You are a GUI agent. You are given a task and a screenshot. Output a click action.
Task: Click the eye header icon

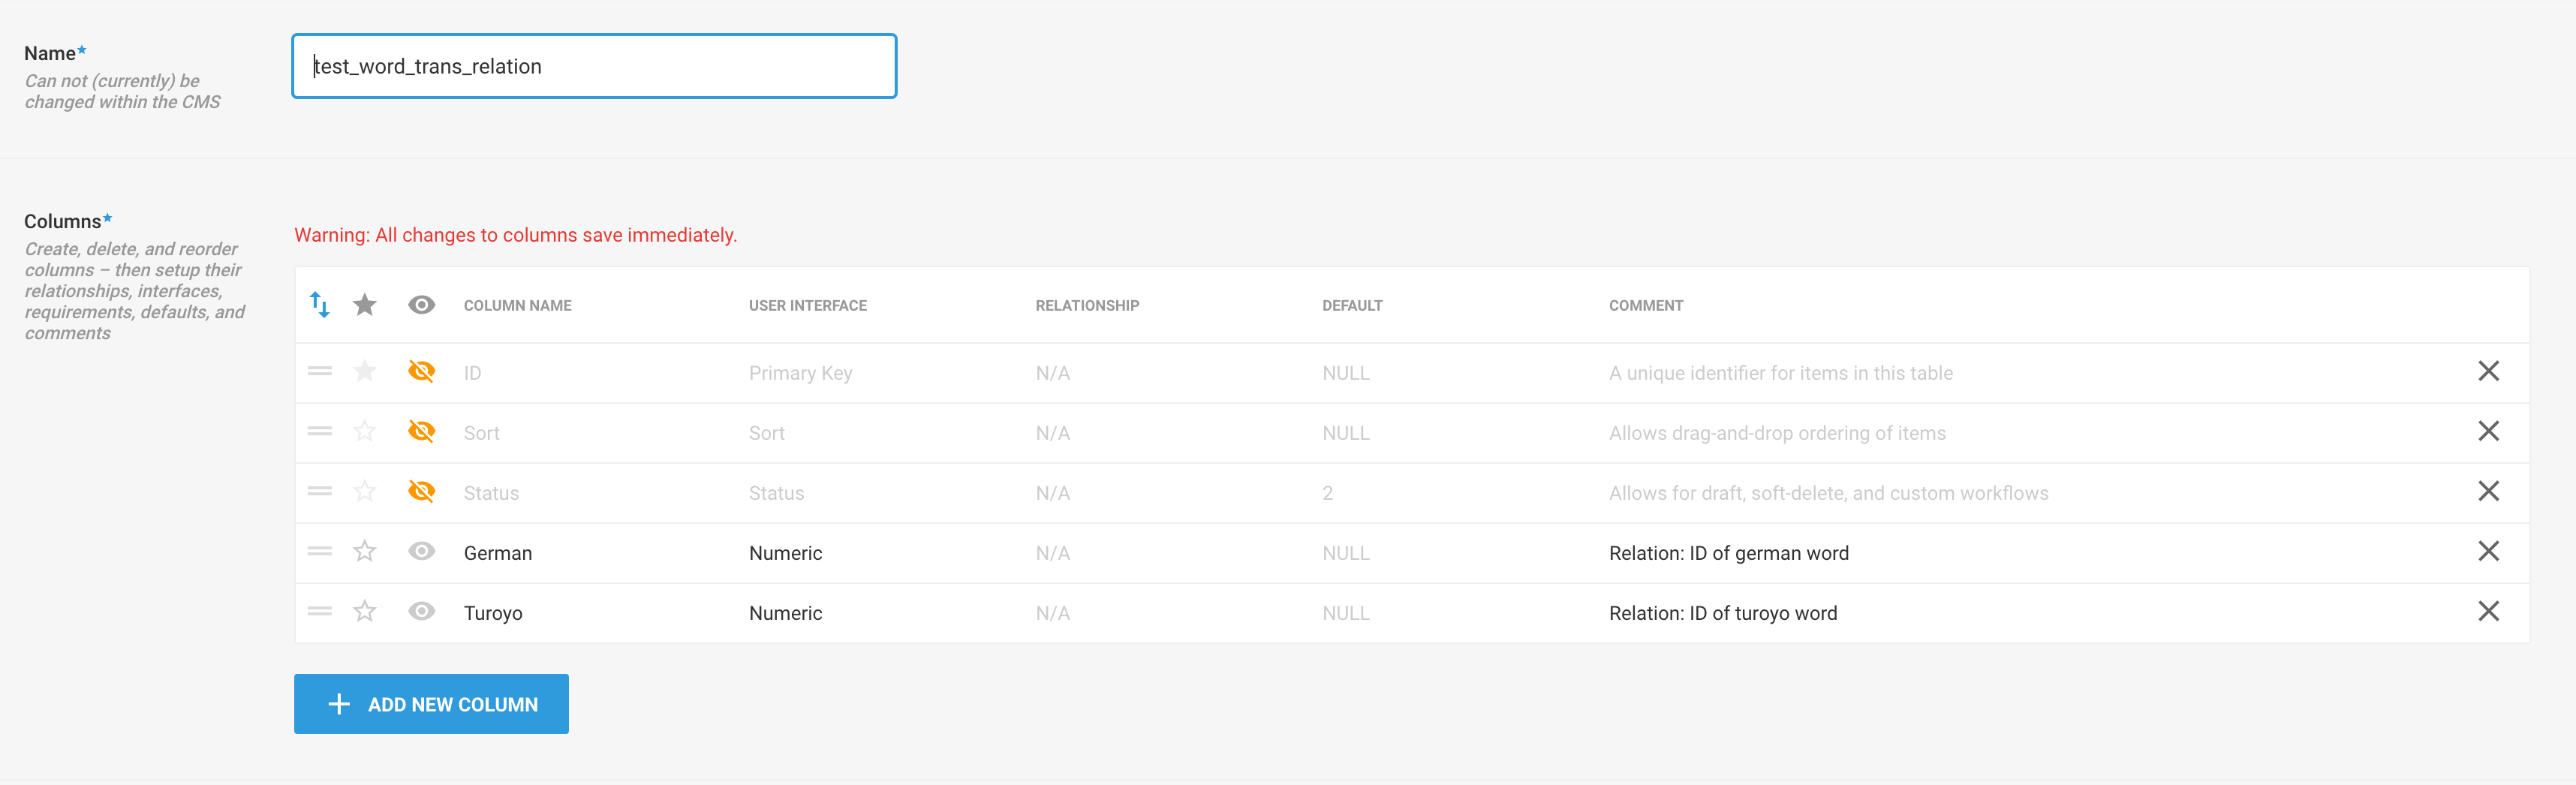[422, 305]
